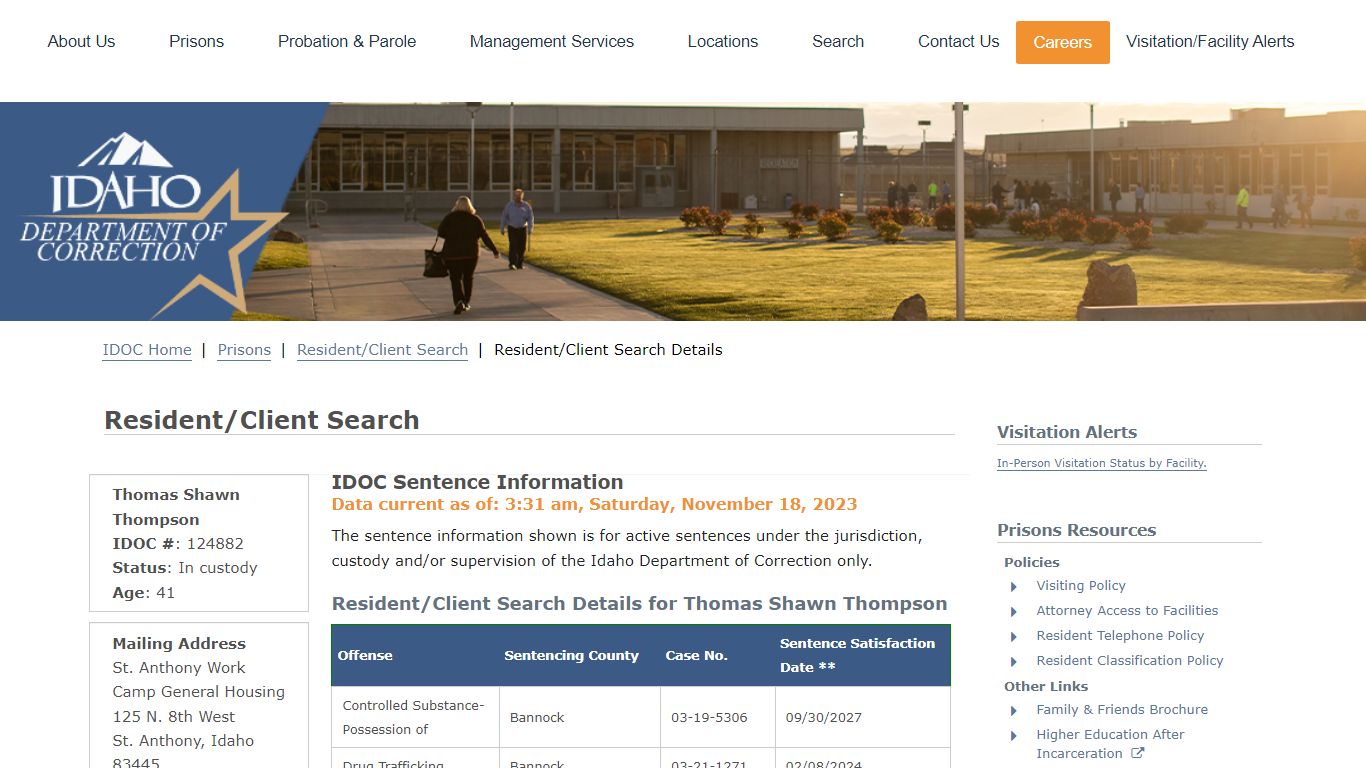The width and height of the screenshot is (1366, 768).
Task: Open Resident Telephone Policy link
Action: click(1120, 636)
